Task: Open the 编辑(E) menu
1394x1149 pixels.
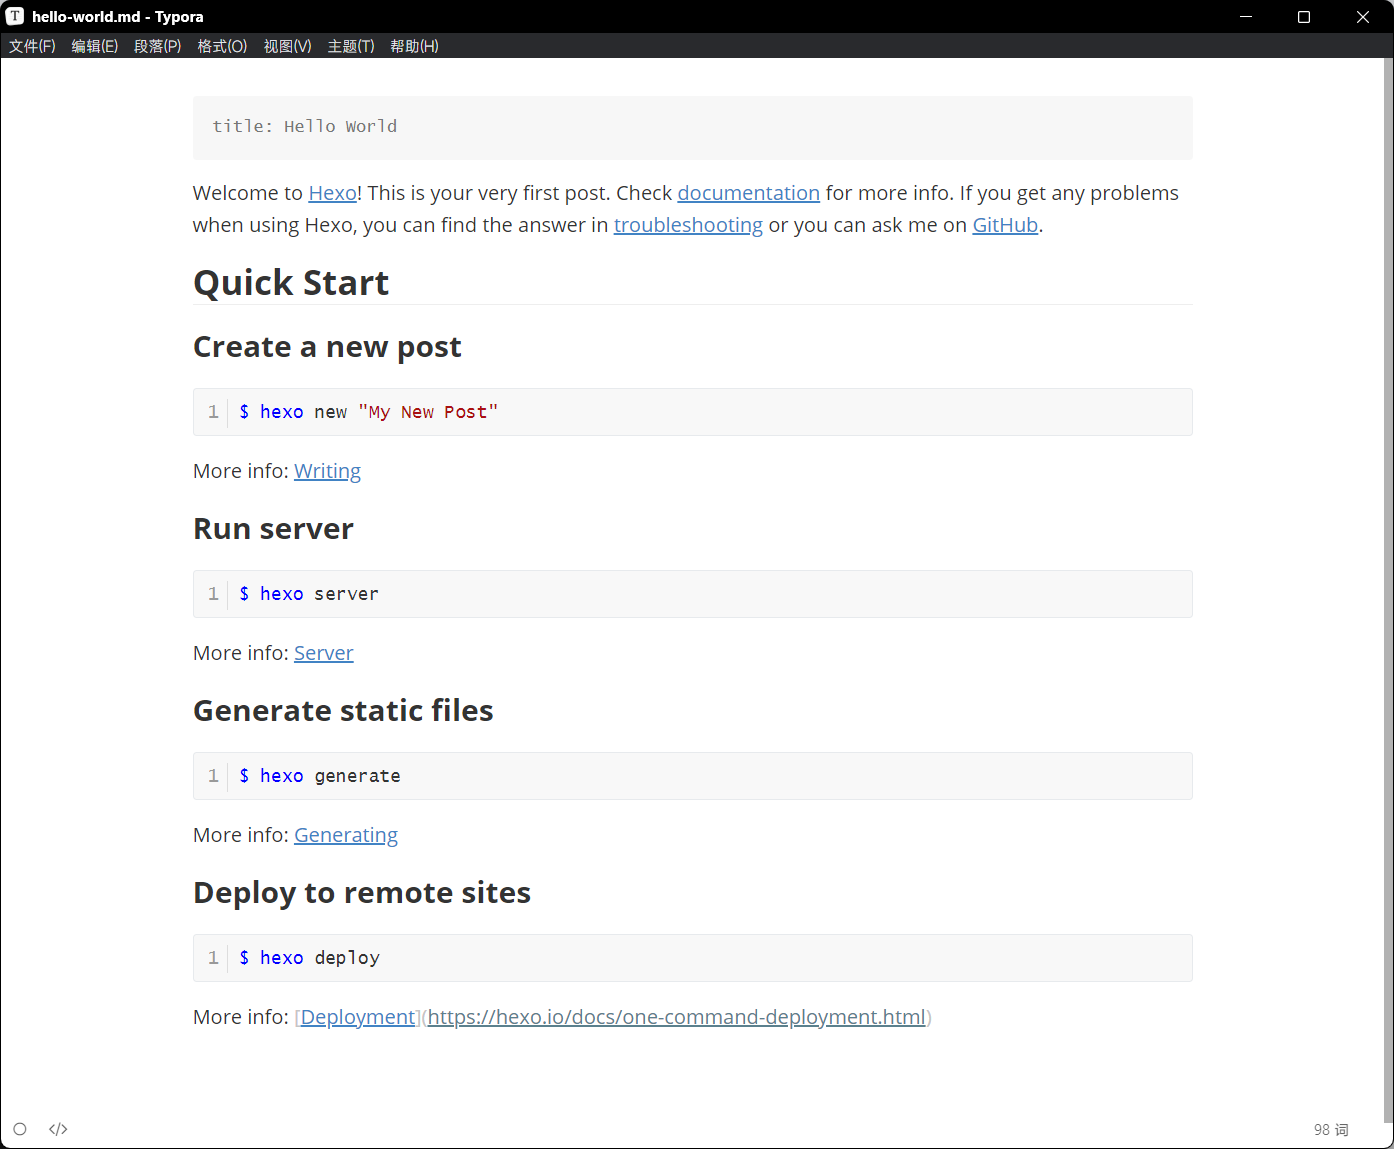Action: [95, 46]
